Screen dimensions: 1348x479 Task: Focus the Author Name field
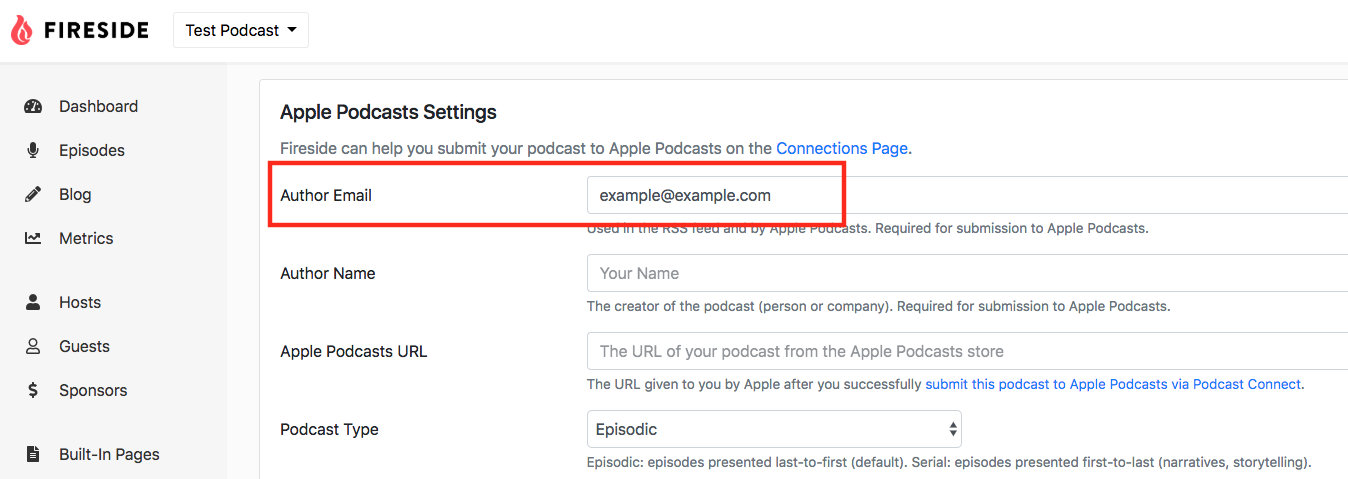pyautogui.click(x=967, y=273)
